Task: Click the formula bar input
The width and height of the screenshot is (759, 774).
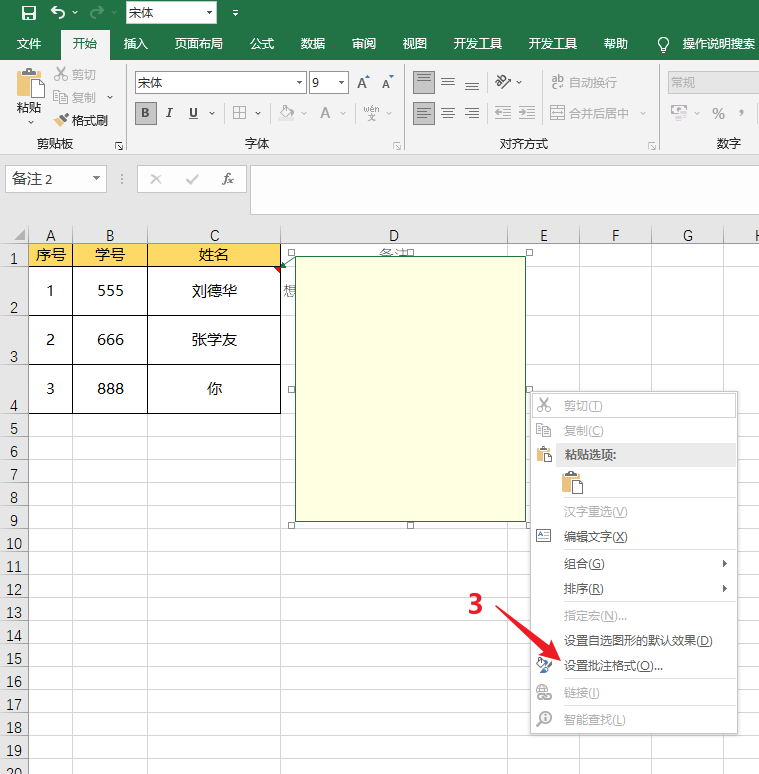Action: (504, 190)
